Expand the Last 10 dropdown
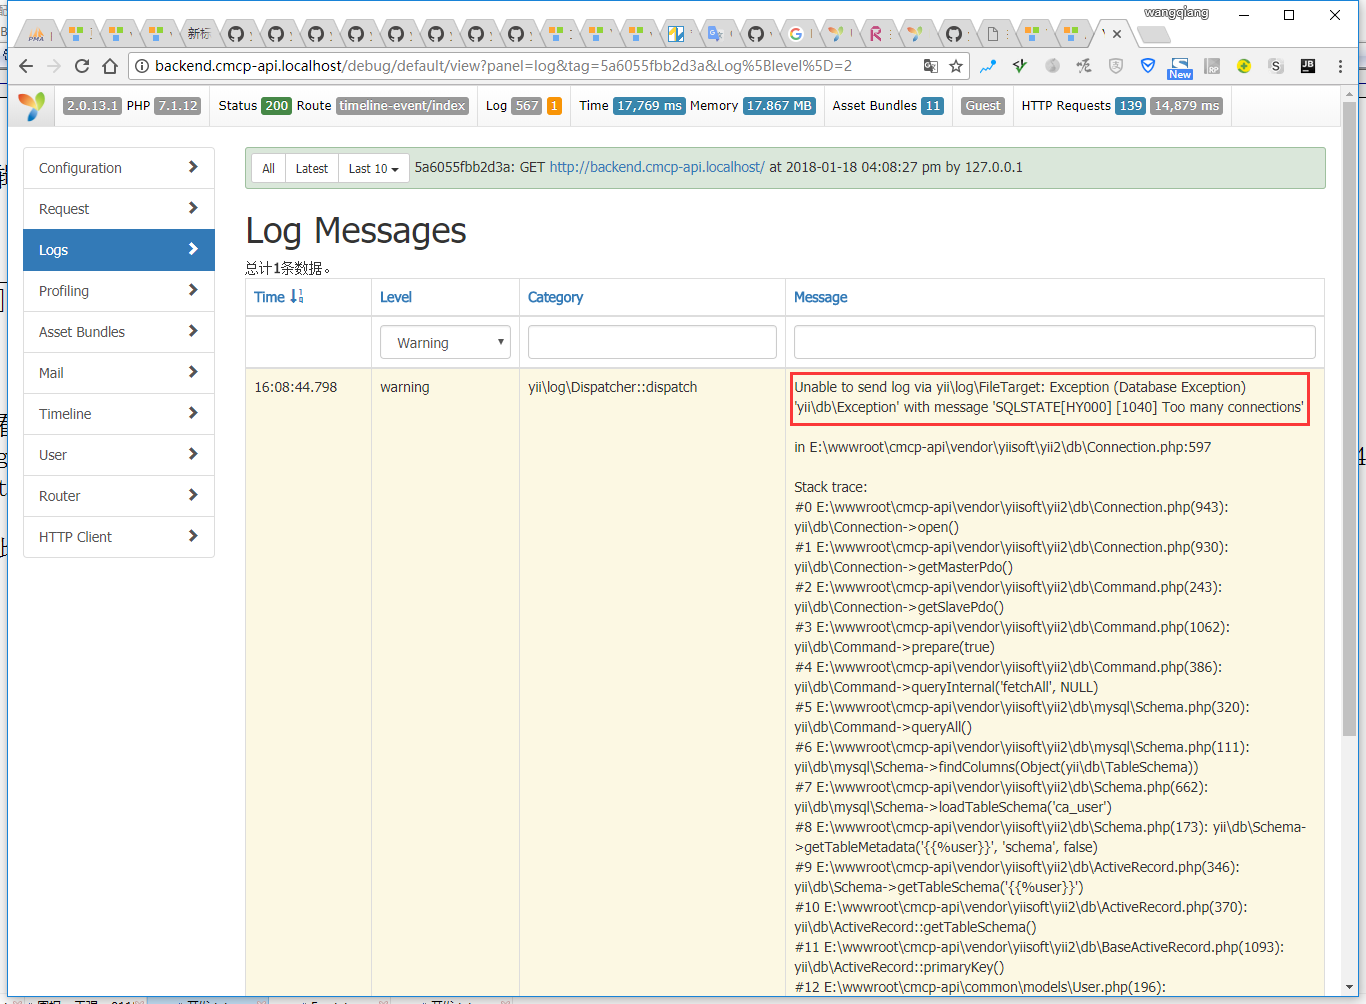The height and width of the screenshot is (1004, 1366). [x=373, y=168]
